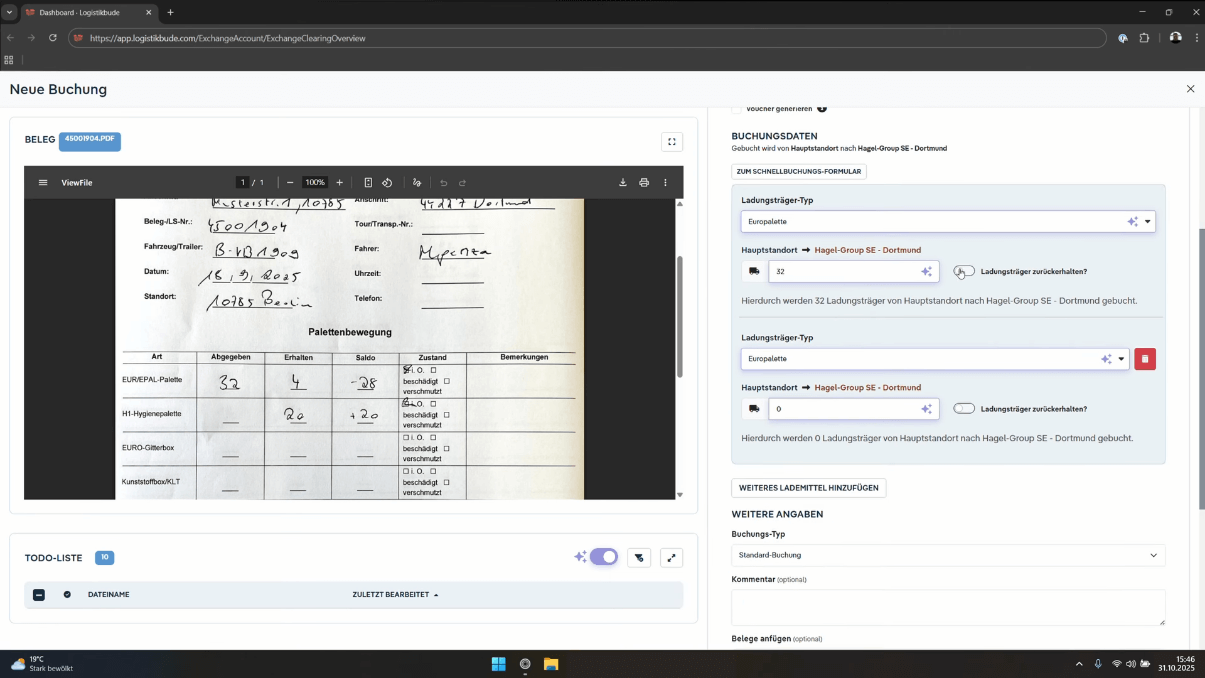Click the quantity field containing 0
This screenshot has height=678, width=1205.
[x=854, y=409]
